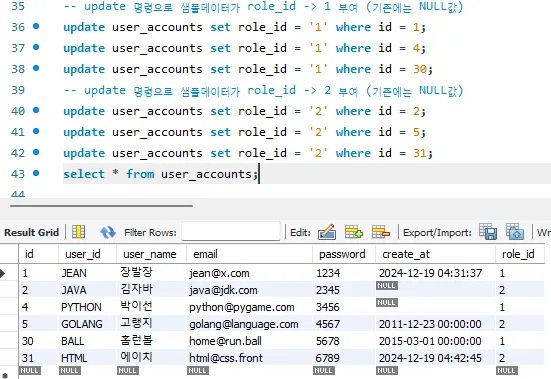Select user_id cell JEAN
Image resolution: width=551 pixels, height=379 pixels.
click(87, 273)
